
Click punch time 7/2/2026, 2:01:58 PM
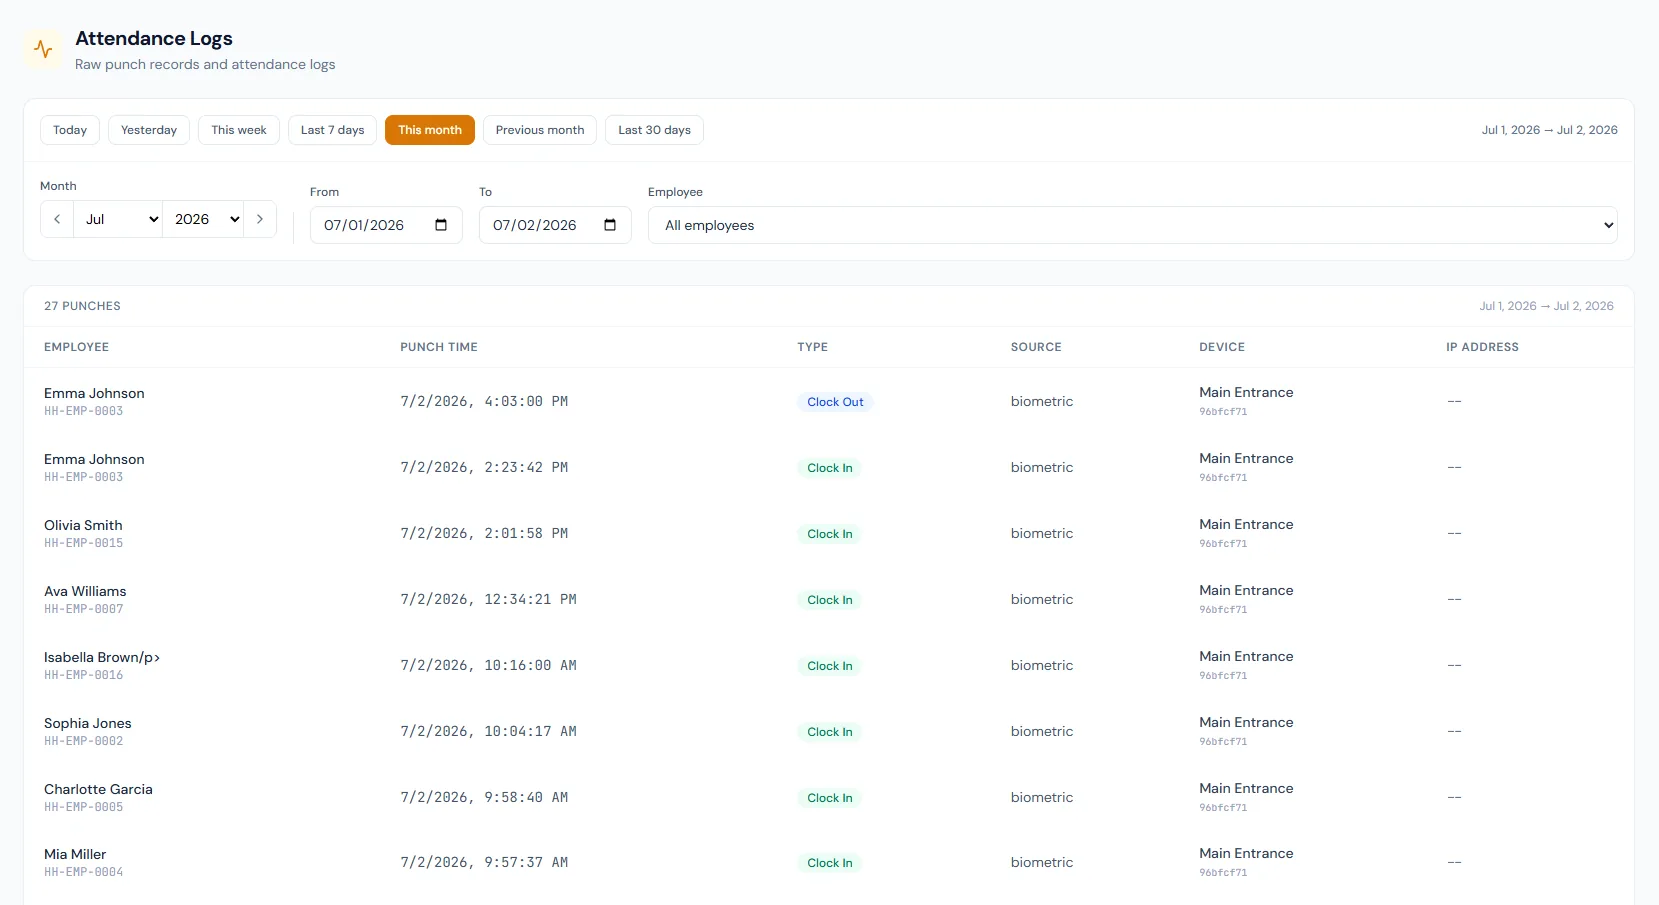[x=484, y=533]
